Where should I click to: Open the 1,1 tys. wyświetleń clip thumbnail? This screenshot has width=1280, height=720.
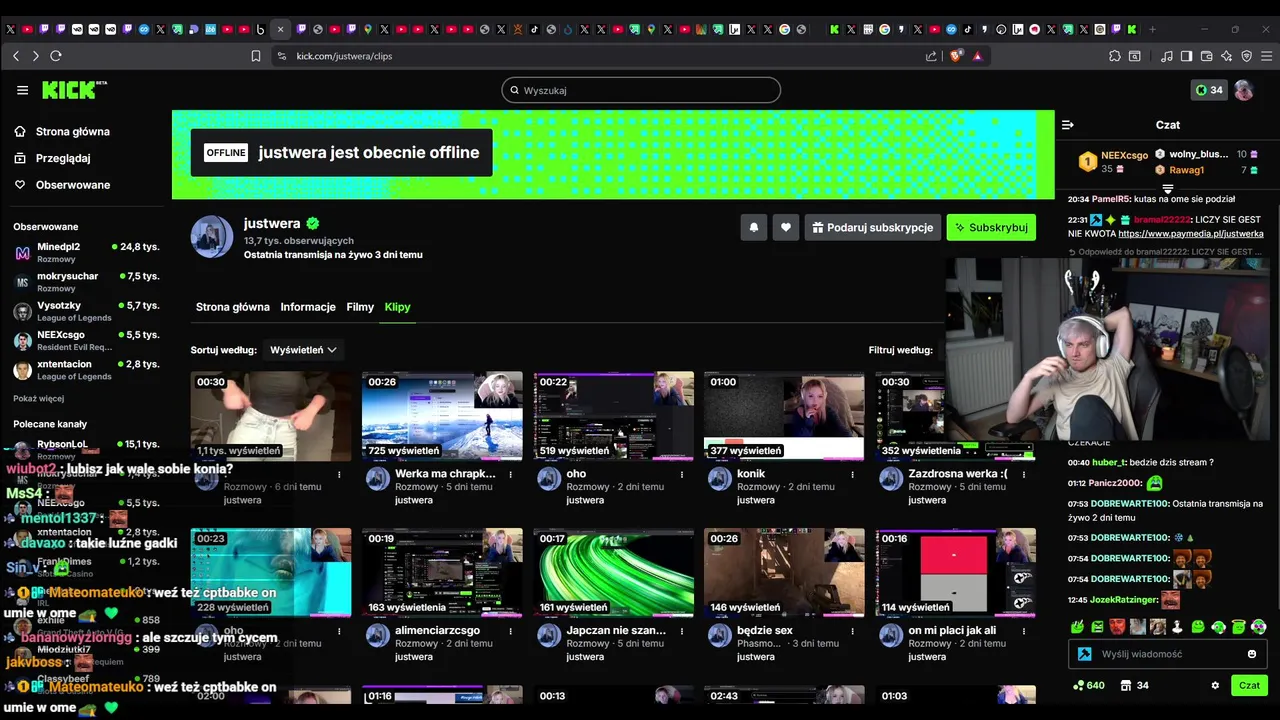coord(271,416)
